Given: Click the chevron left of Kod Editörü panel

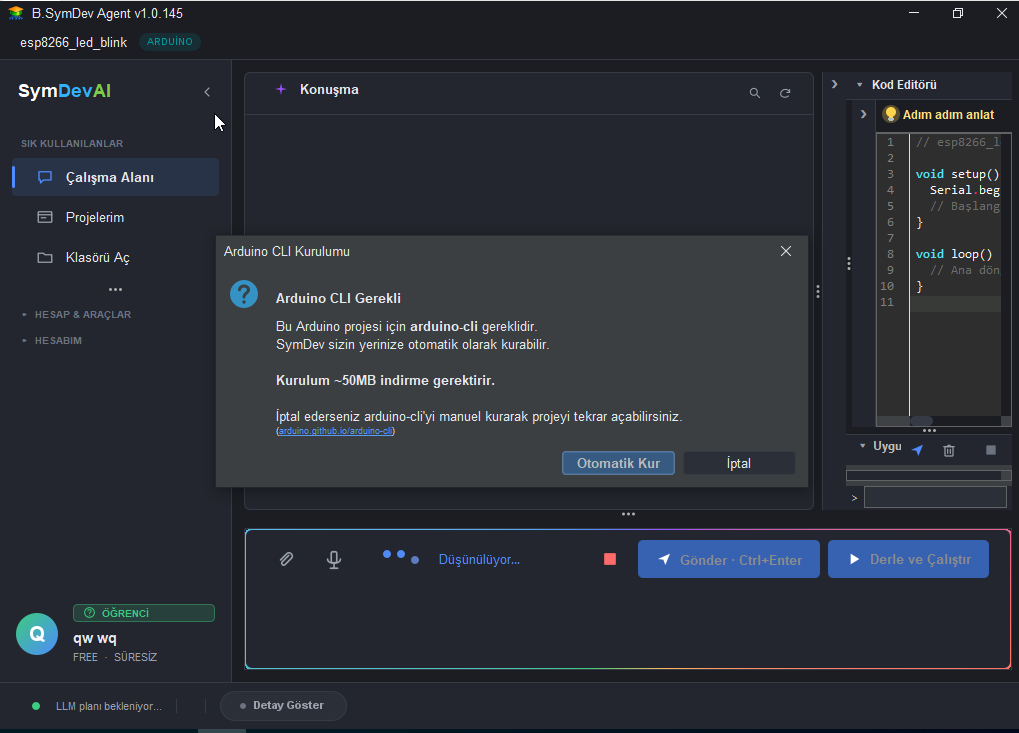Looking at the screenshot, I should pos(834,84).
